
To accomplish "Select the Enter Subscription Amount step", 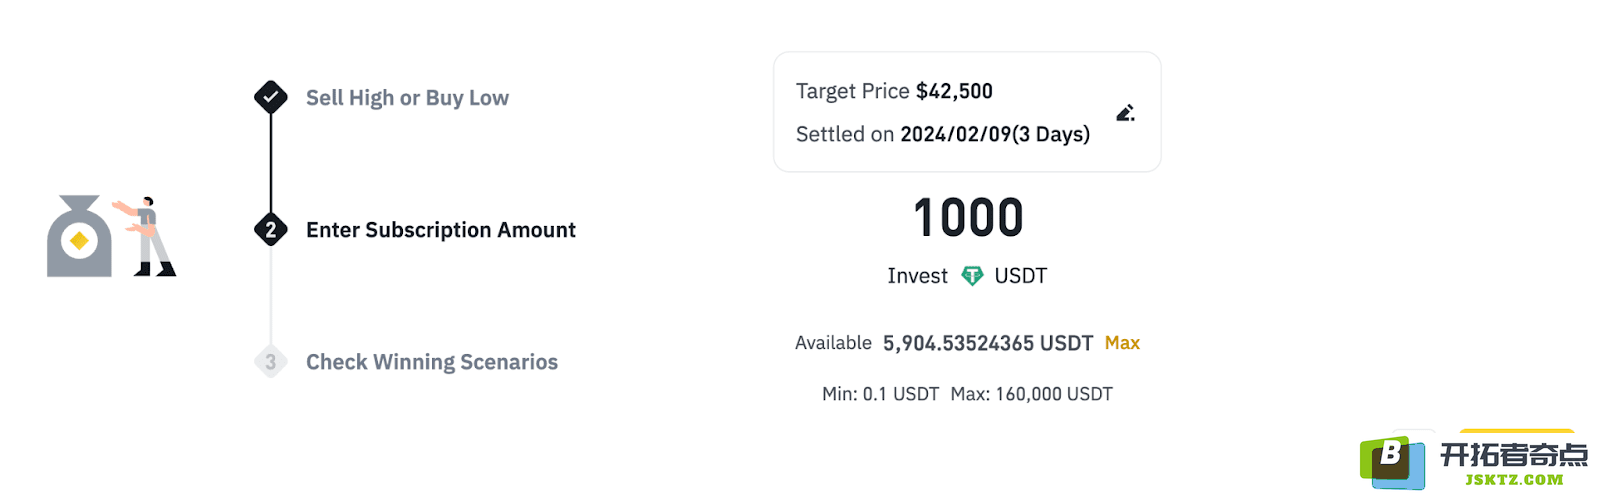I will tap(441, 230).
